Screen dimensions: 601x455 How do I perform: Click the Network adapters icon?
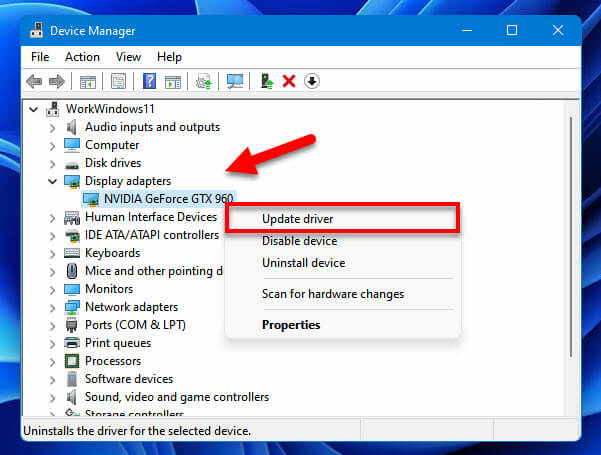point(72,307)
